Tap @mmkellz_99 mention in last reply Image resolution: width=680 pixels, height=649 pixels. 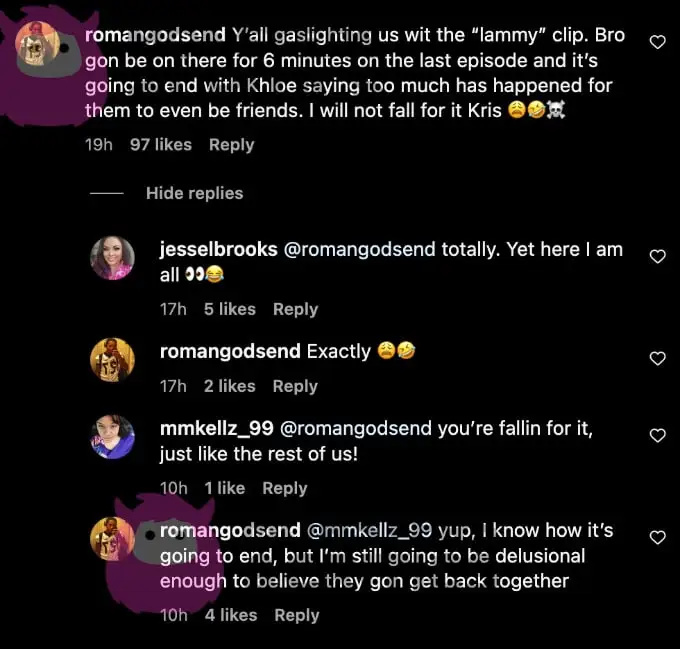tap(369, 531)
